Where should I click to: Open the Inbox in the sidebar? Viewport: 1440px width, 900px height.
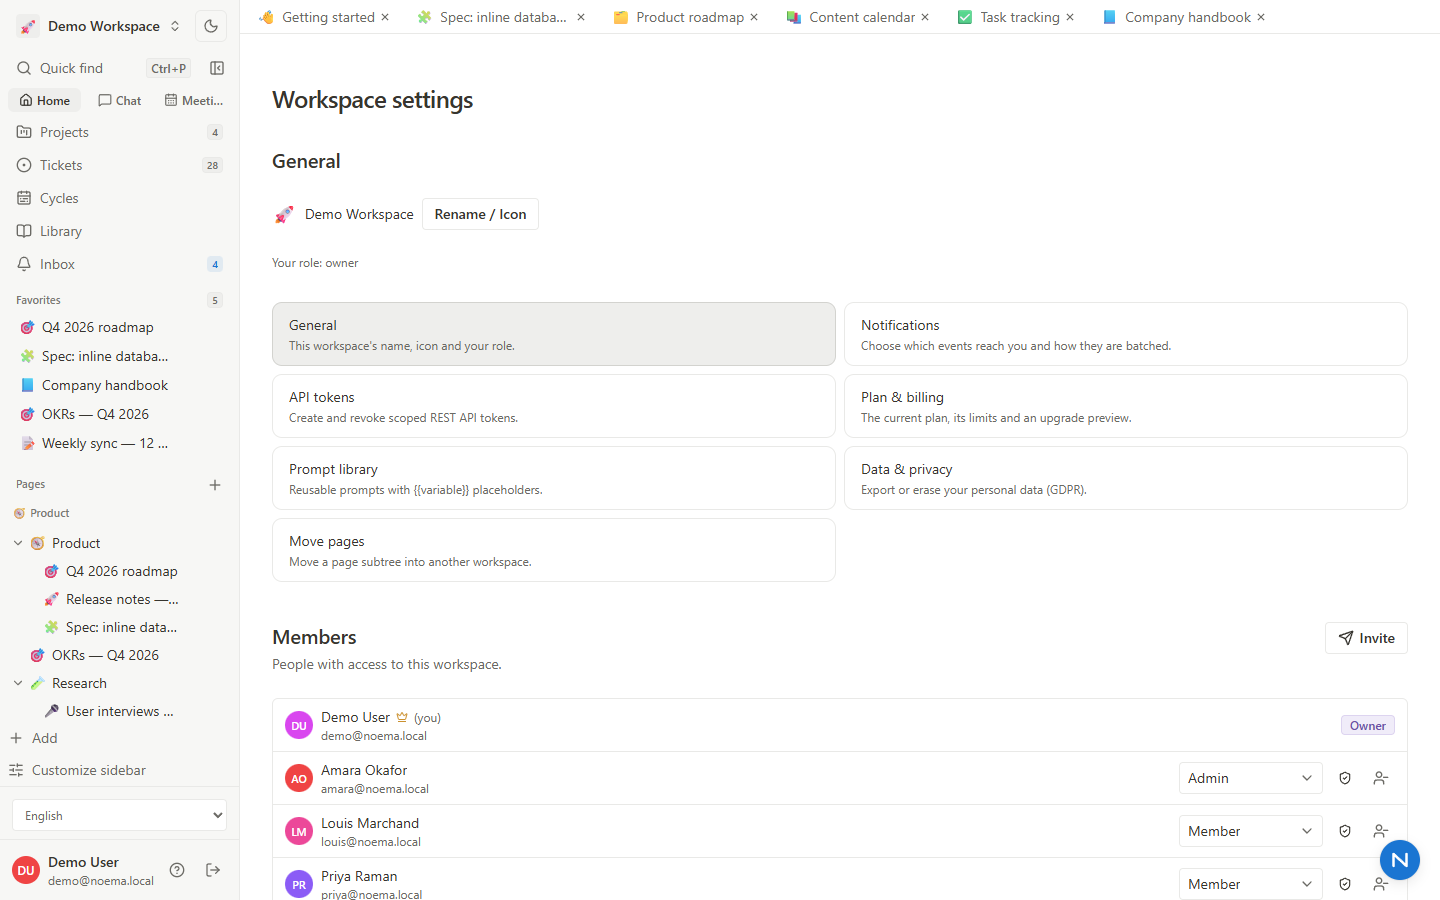click(119, 264)
